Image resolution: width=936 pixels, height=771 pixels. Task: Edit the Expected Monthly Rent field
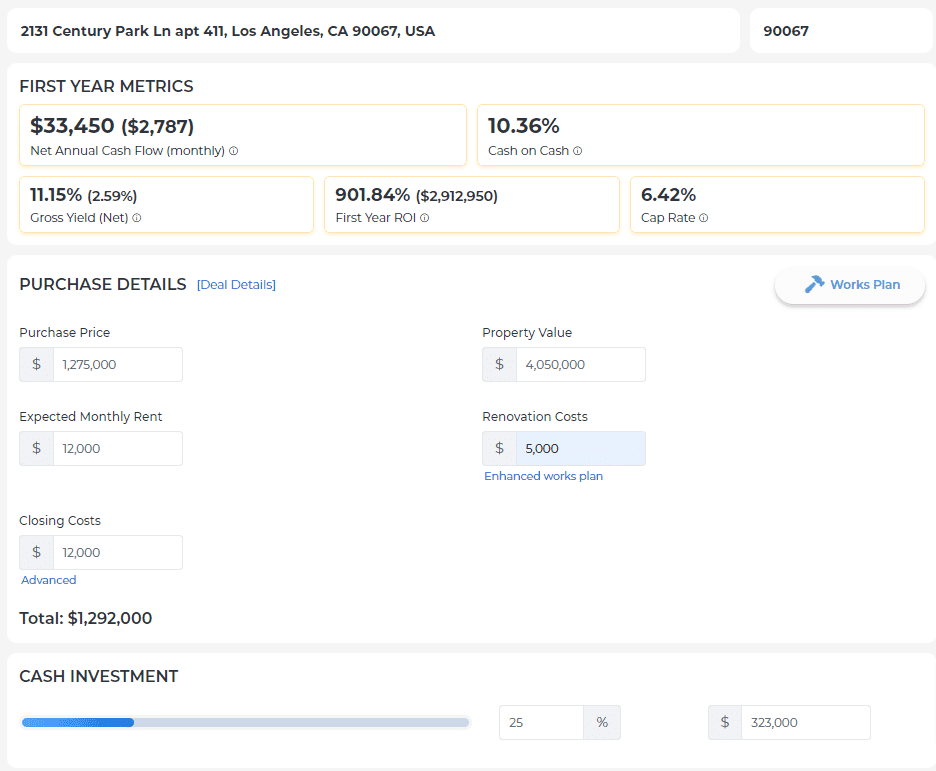[118, 449]
